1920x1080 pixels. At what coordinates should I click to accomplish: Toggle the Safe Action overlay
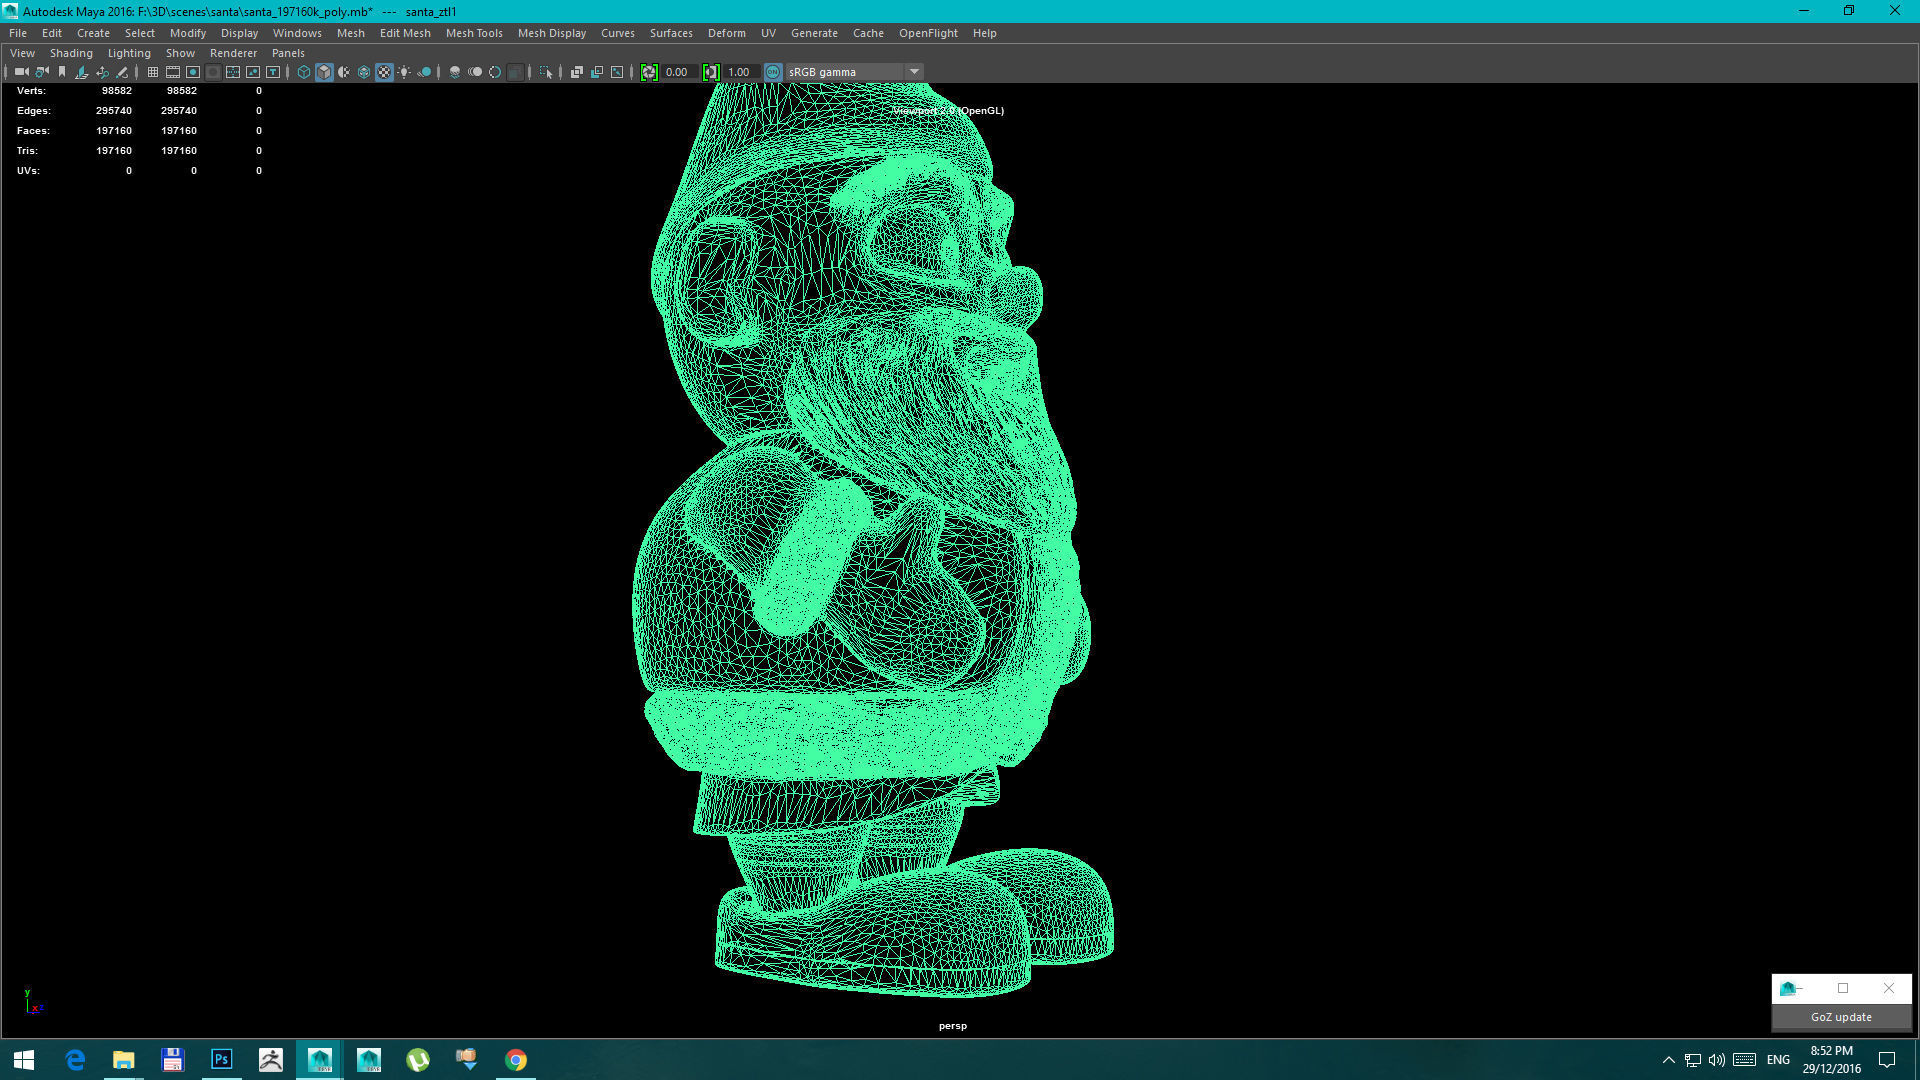coord(253,72)
